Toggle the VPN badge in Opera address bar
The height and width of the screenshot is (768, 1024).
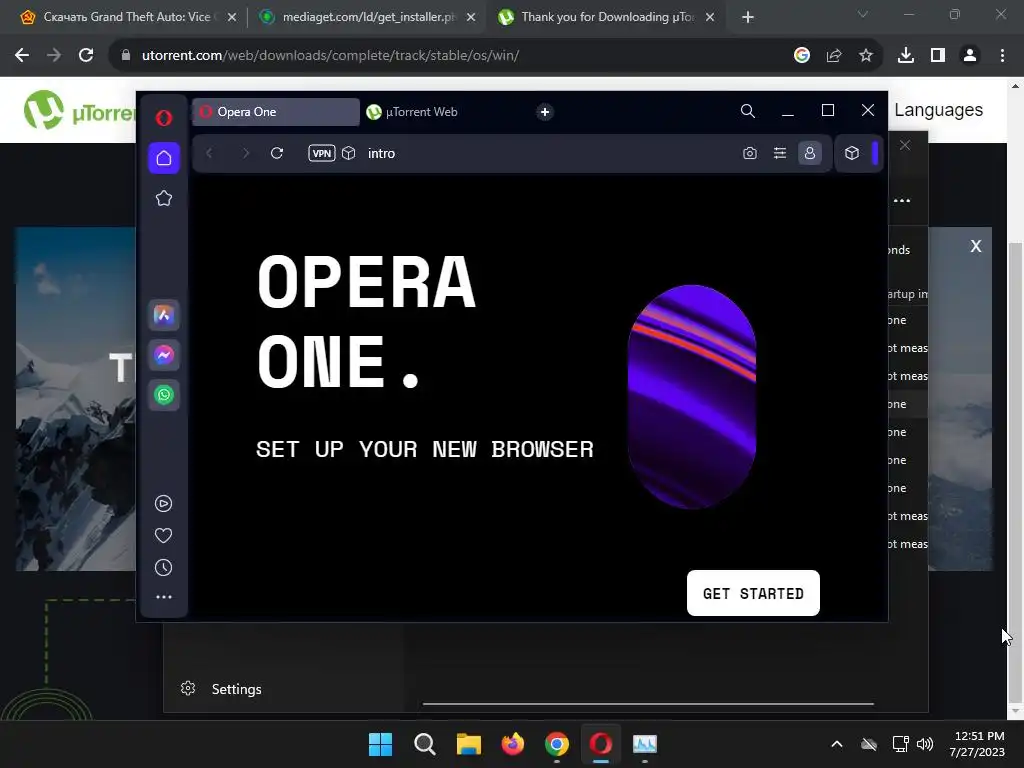(x=321, y=153)
